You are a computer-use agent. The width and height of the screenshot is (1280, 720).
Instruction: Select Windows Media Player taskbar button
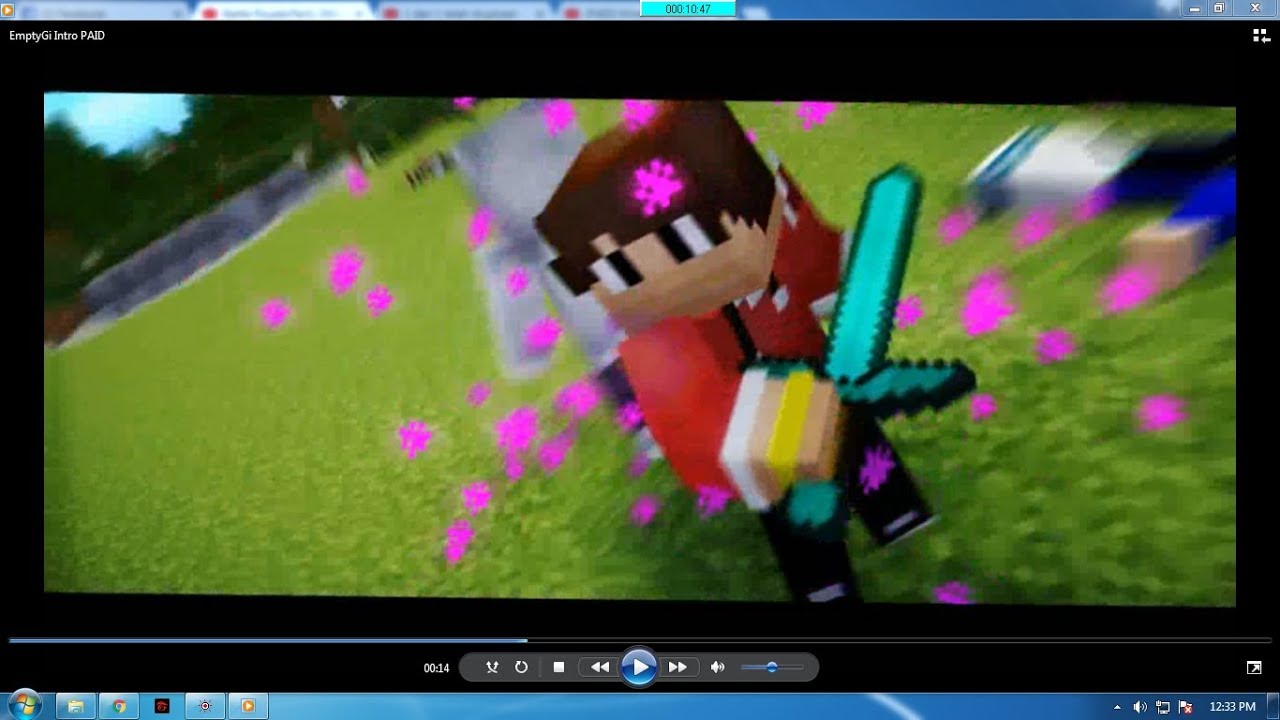tap(248, 706)
